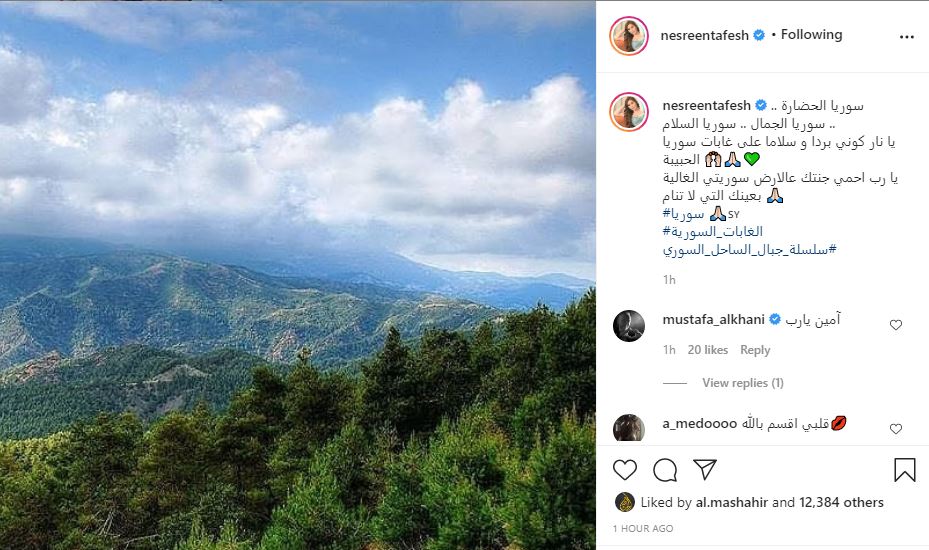Share the post via the paper plane icon
The image size is (929, 550).
[x=705, y=469]
